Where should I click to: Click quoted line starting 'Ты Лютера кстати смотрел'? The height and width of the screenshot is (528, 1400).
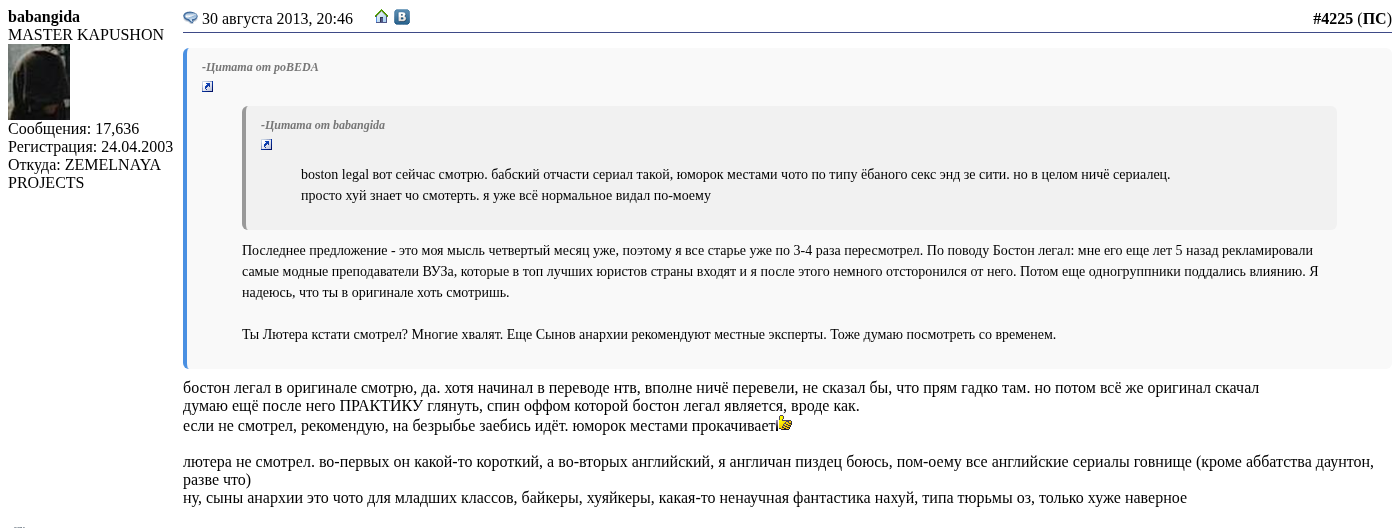click(x=648, y=334)
